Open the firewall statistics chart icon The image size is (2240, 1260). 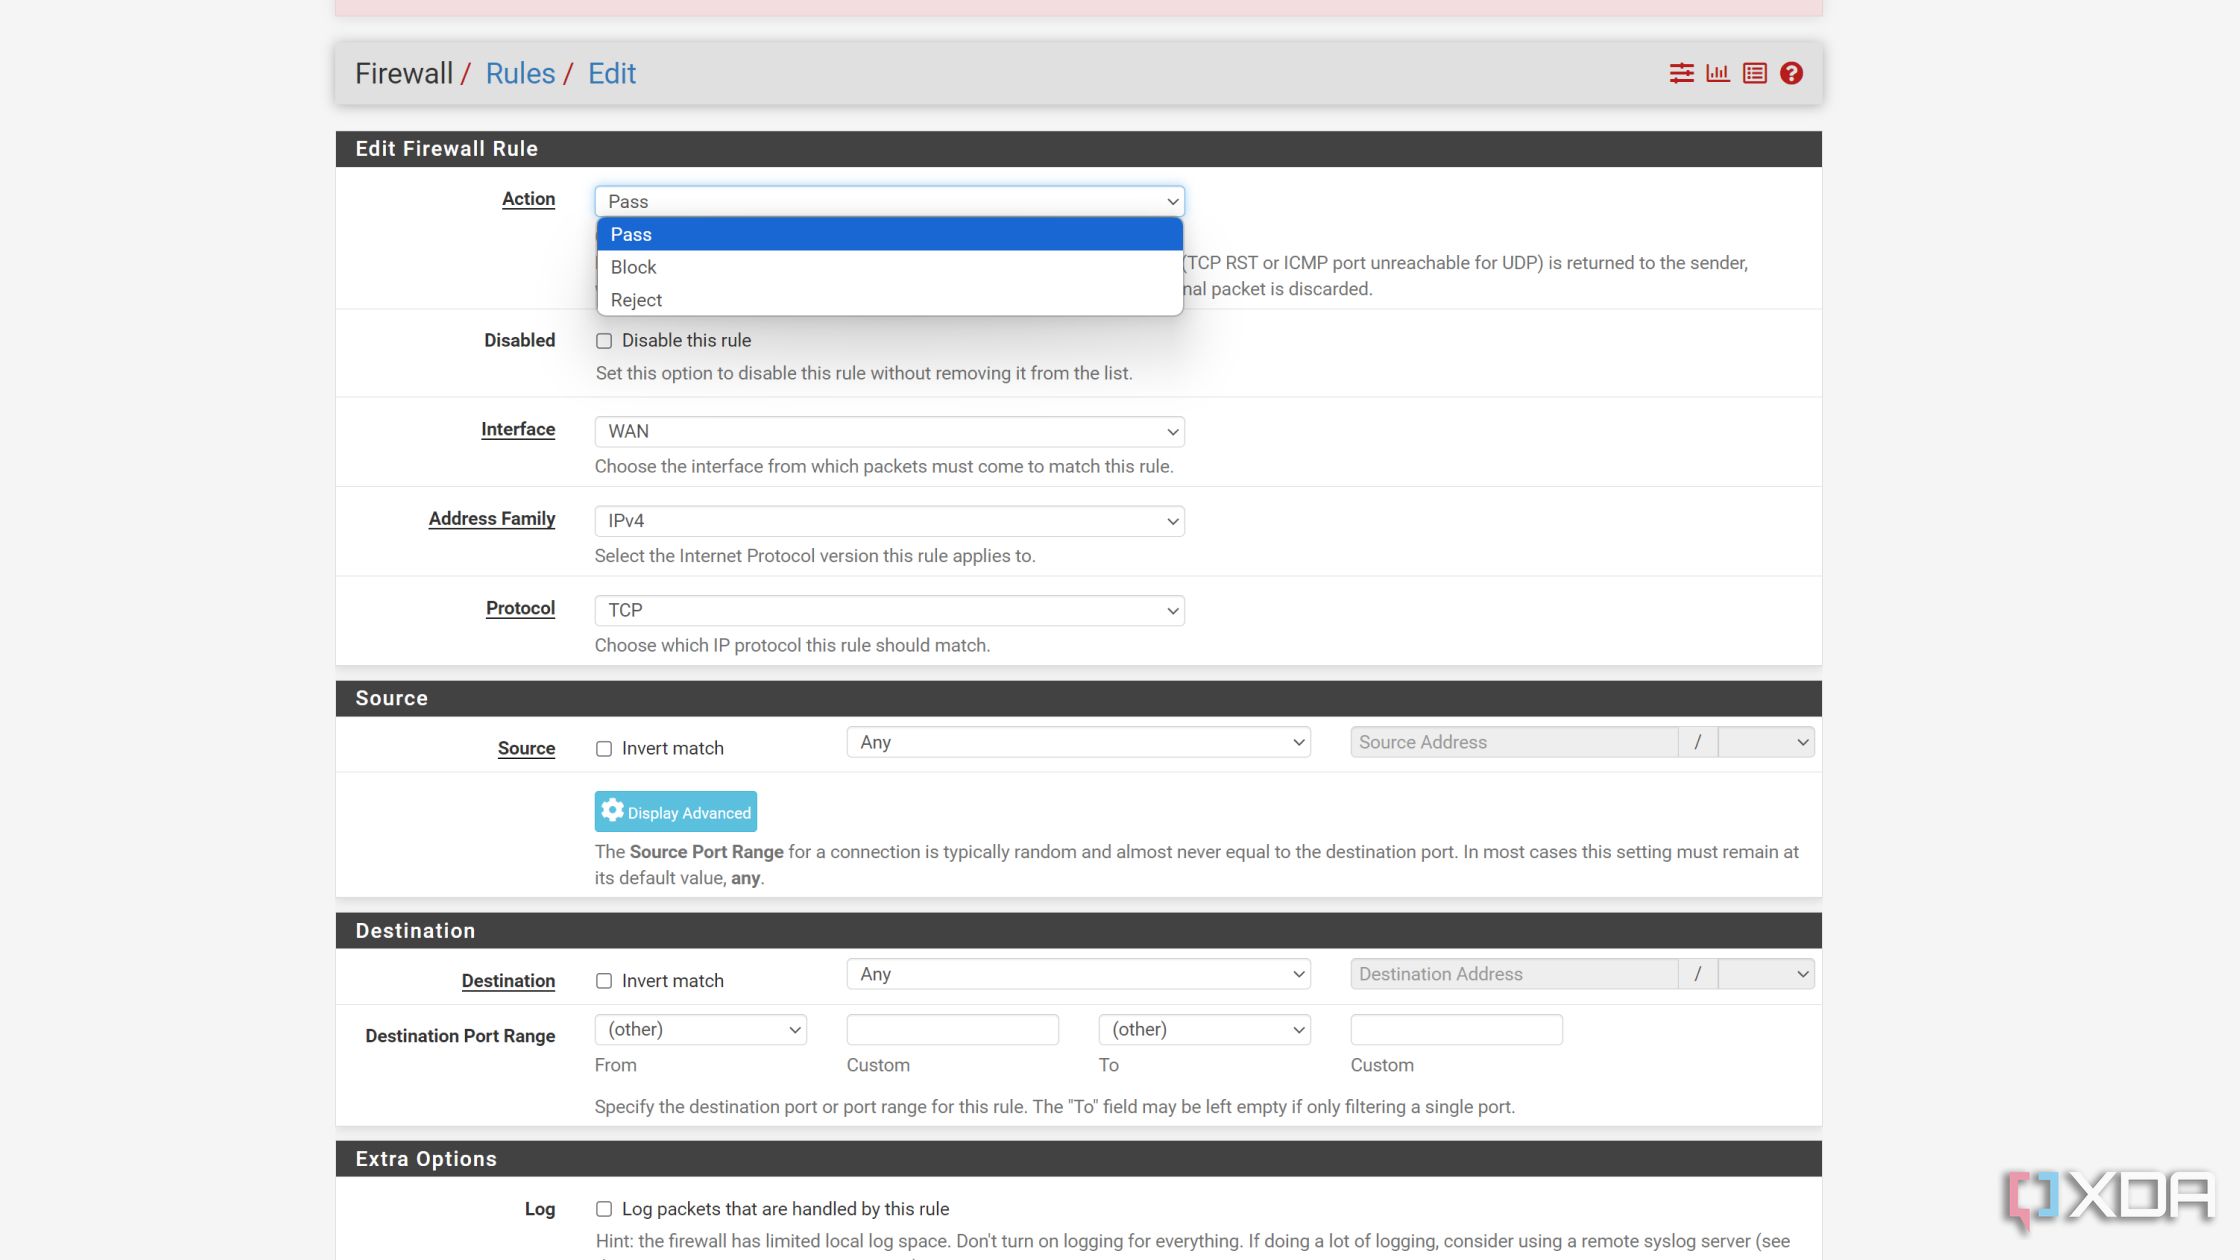click(x=1718, y=72)
